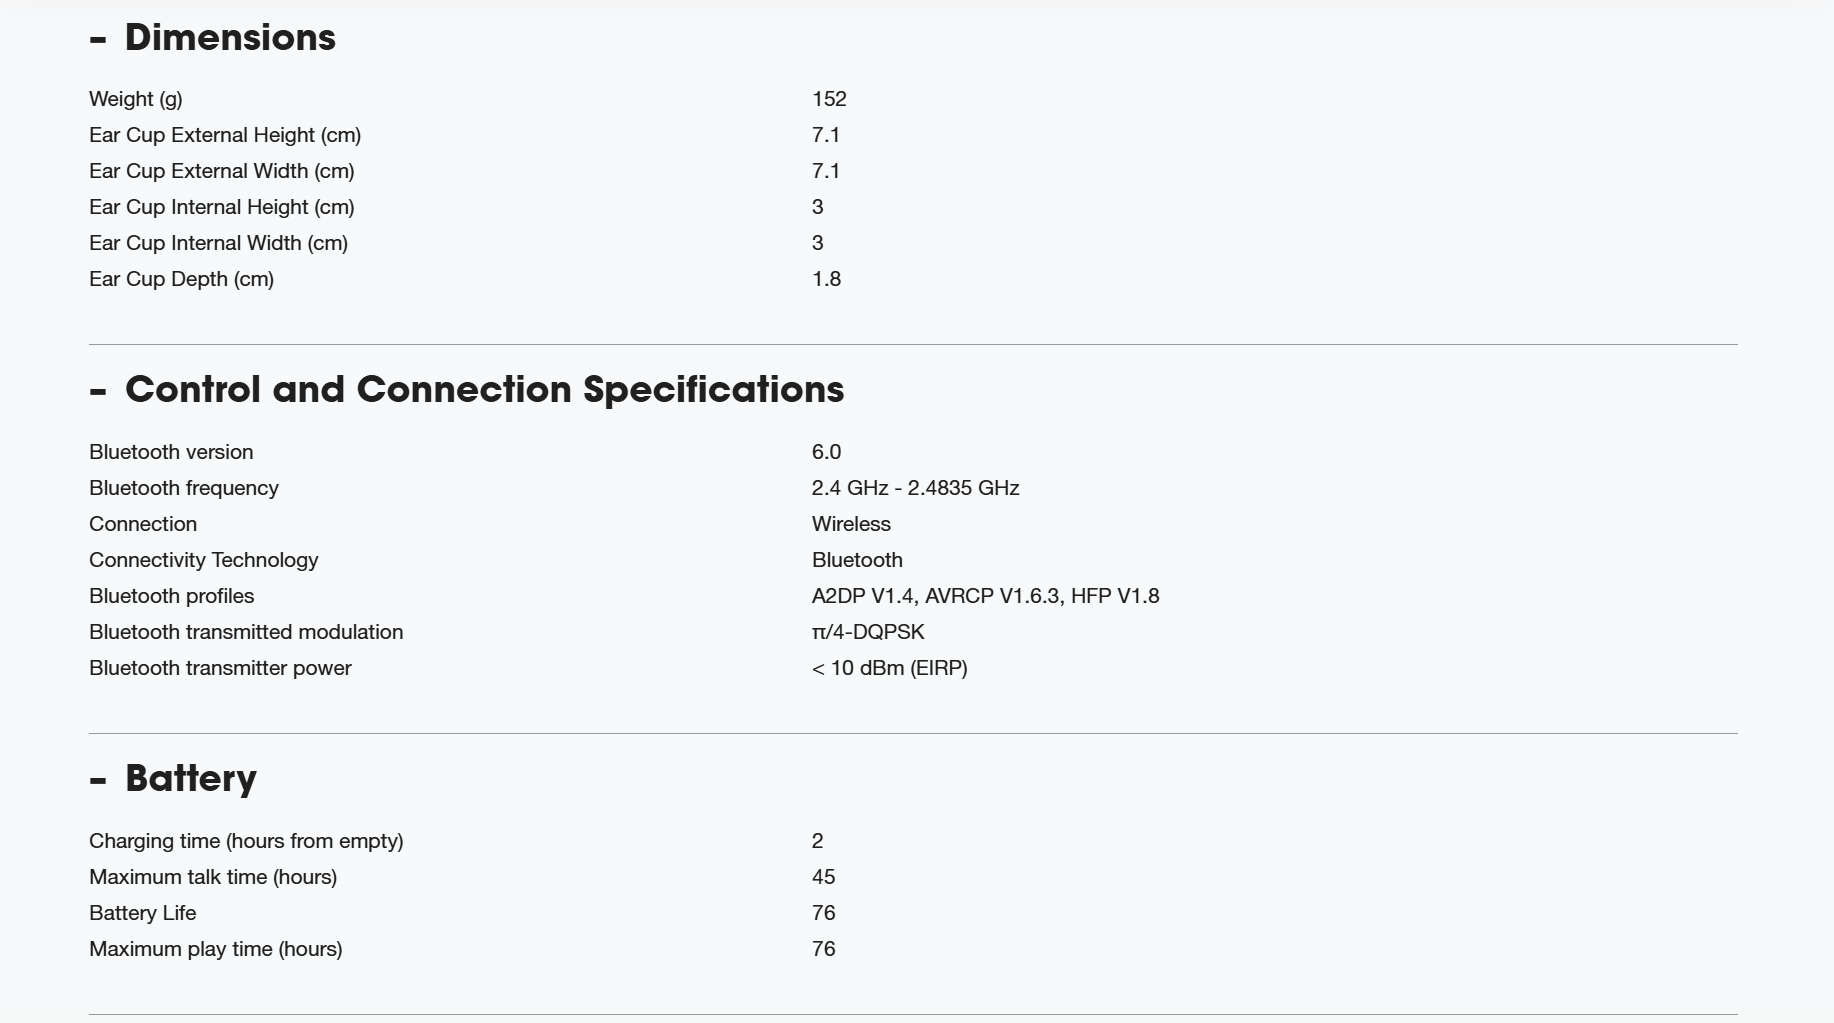Click the Ear Cup Depth (cm) label
The width and height of the screenshot is (1834, 1023).
click(181, 279)
